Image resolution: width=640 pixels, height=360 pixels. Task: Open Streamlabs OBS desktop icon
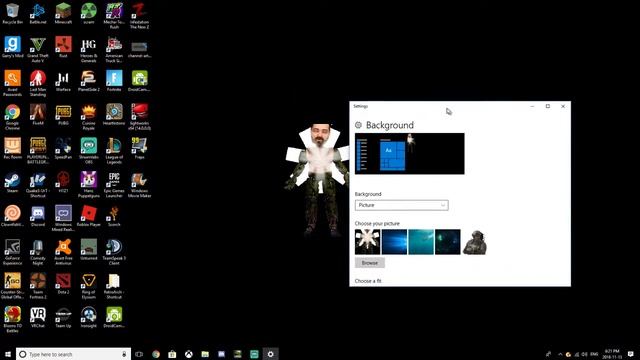pyautogui.click(x=89, y=151)
